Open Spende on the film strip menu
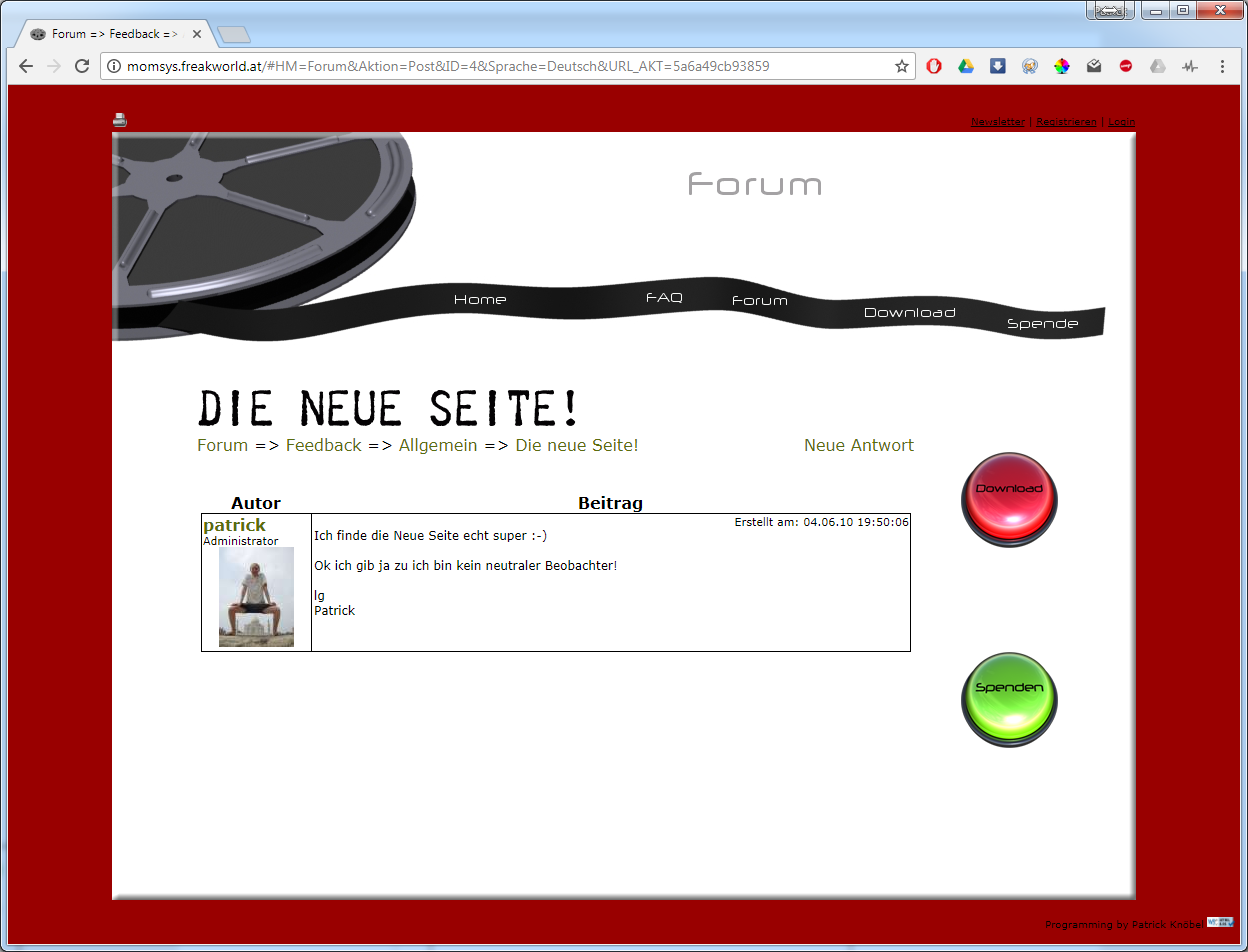The width and height of the screenshot is (1248, 952). (x=1043, y=323)
